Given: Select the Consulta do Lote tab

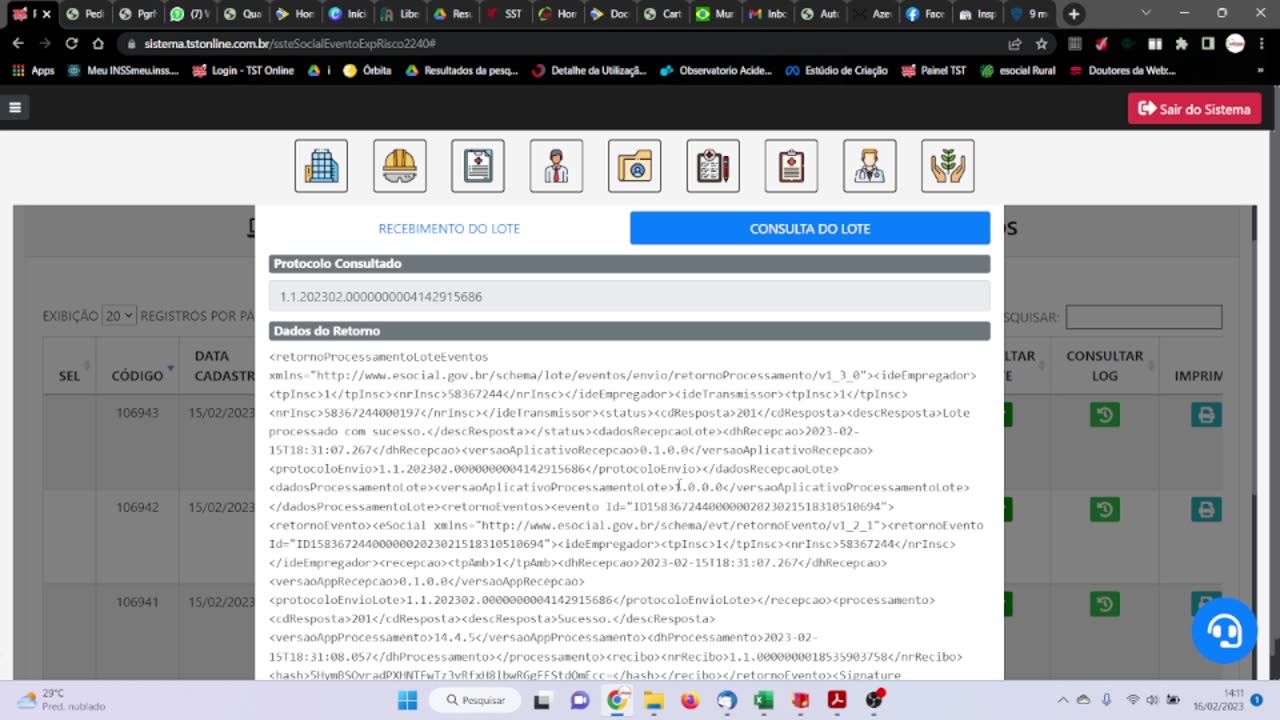Looking at the screenshot, I should (x=810, y=228).
